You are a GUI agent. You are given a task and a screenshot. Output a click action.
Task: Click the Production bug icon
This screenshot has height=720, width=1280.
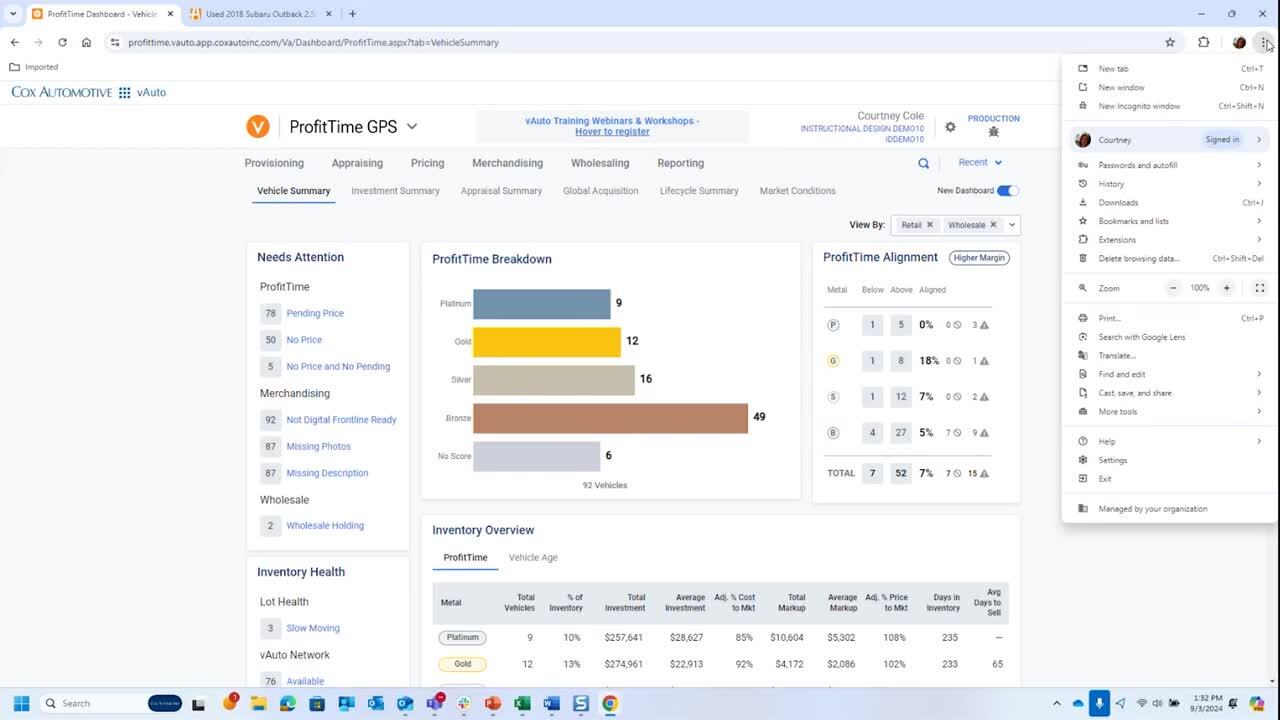[993, 132]
